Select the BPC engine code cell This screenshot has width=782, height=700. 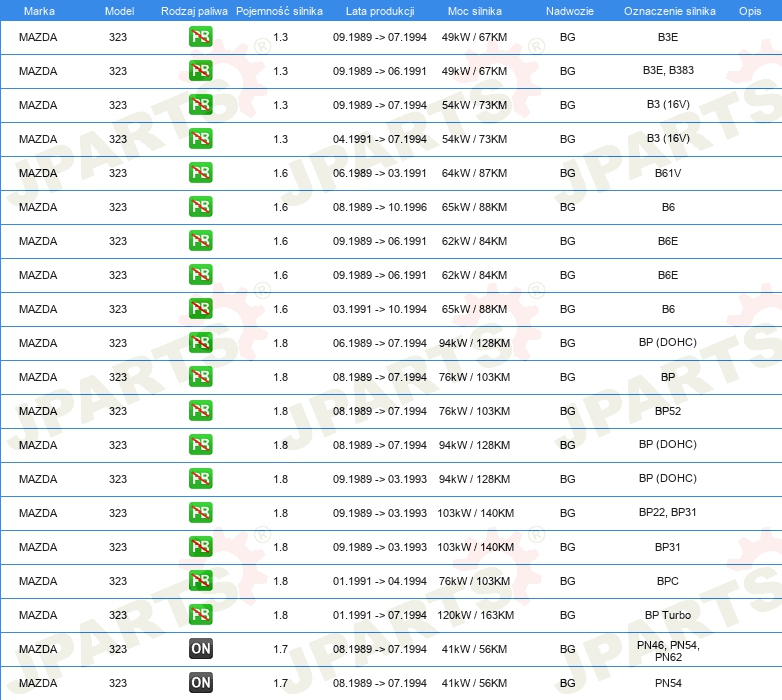pyautogui.click(x=668, y=581)
